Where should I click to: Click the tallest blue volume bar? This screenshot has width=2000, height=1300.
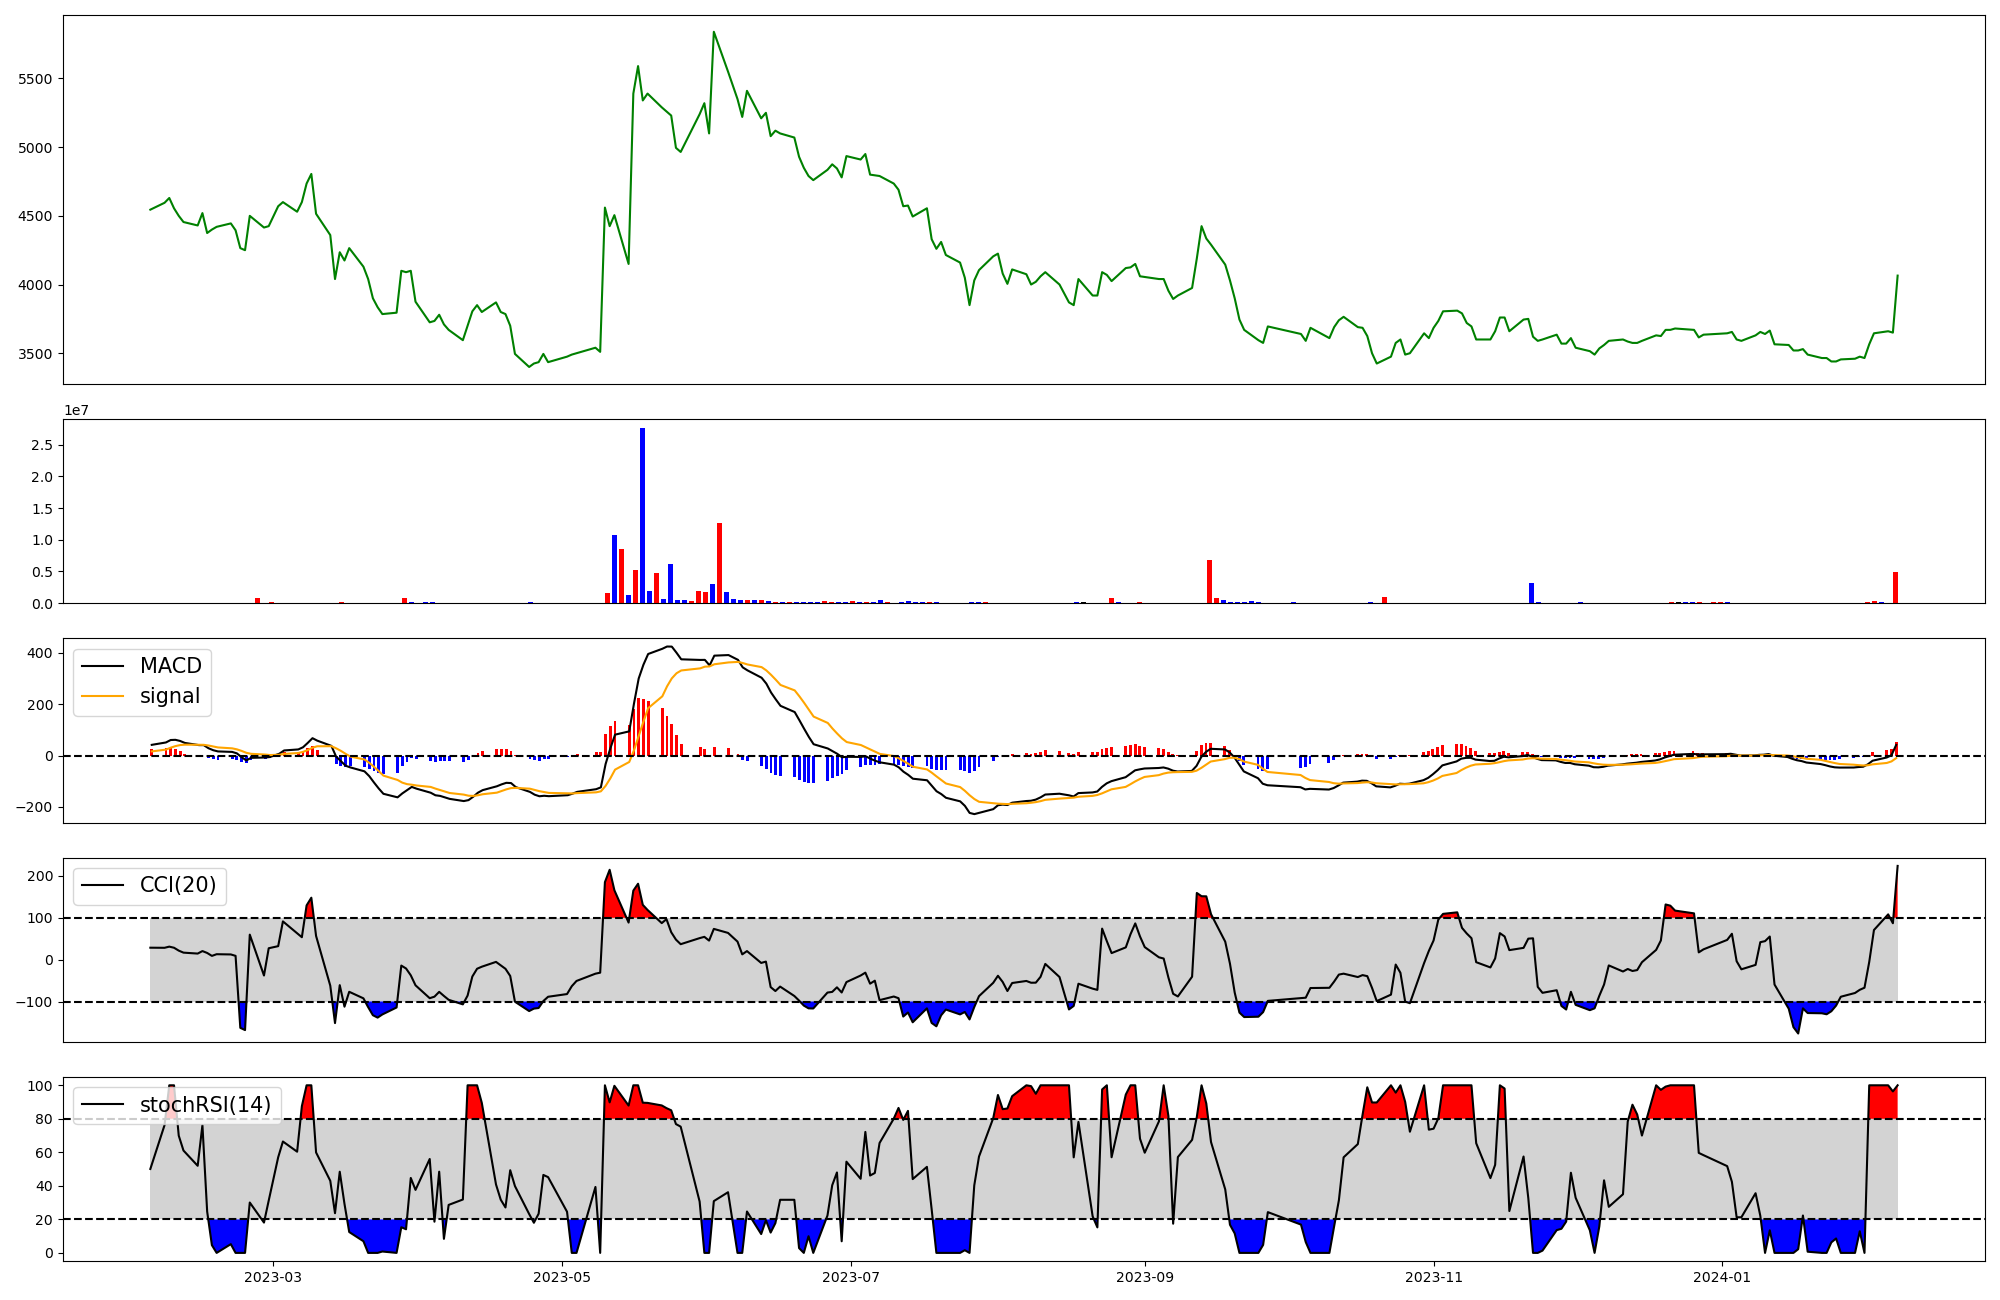[x=642, y=515]
